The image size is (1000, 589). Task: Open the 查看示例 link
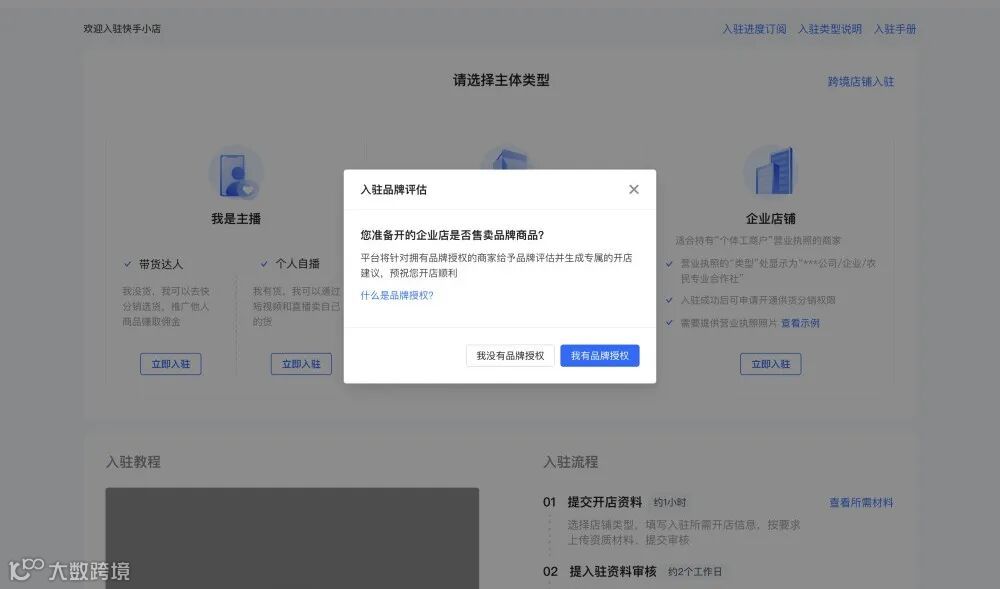(800, 323)
